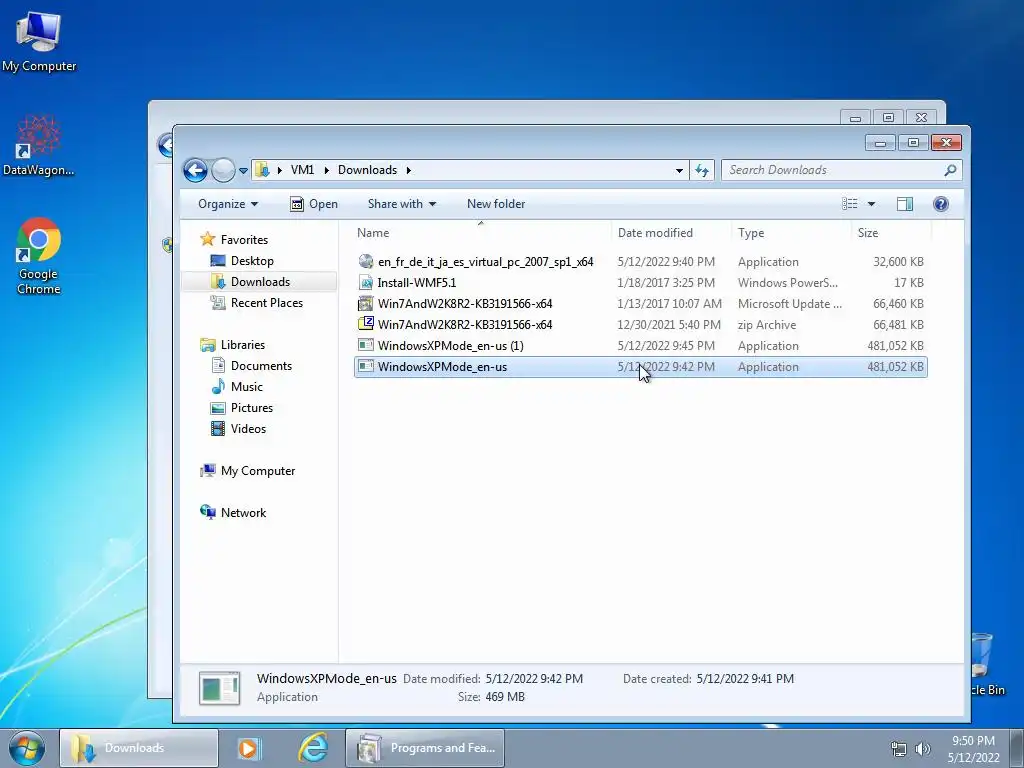The height and width of the screenshot is (768, 1024).
Task: Open the Pictures library
Action: point(251,408)
